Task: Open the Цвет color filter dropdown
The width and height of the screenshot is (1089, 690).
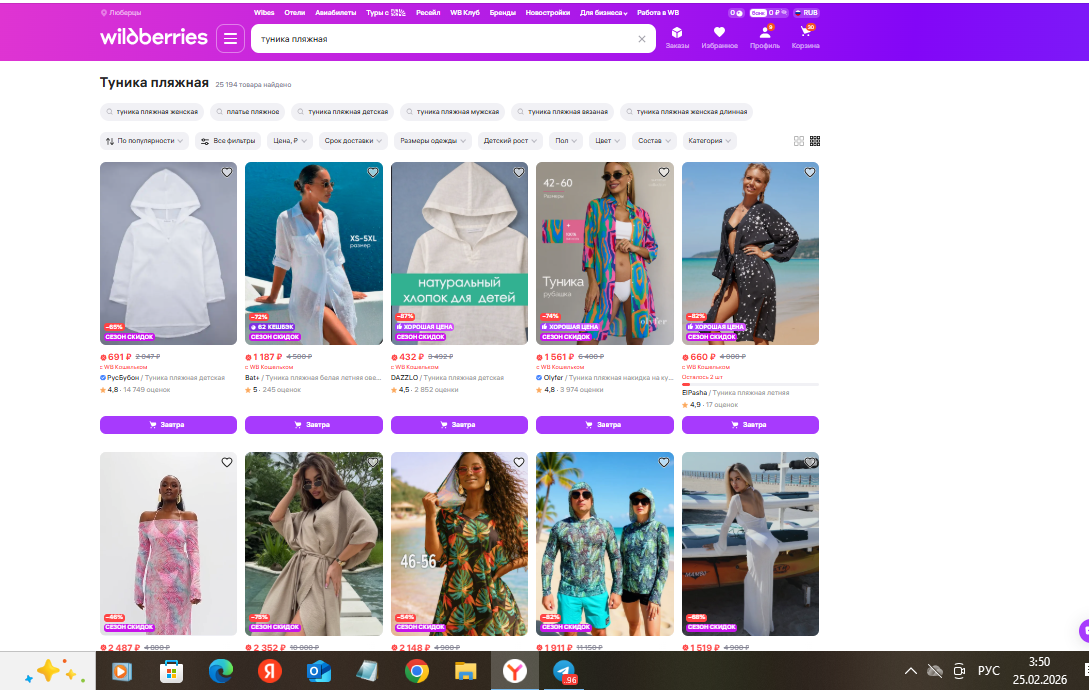Action: [606, 141]
